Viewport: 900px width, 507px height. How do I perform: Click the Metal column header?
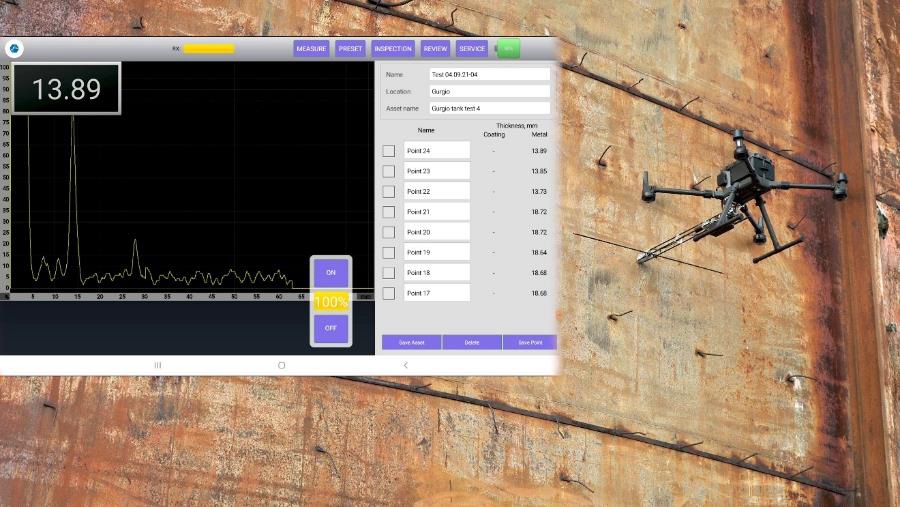point(540,134)
